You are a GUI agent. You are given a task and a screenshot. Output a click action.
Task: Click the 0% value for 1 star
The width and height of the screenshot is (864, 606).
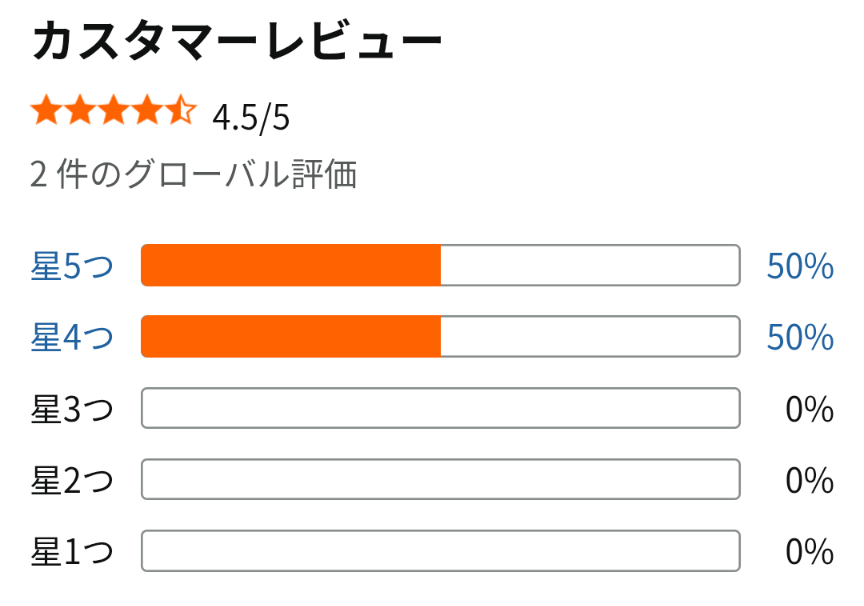coord(809,552)
